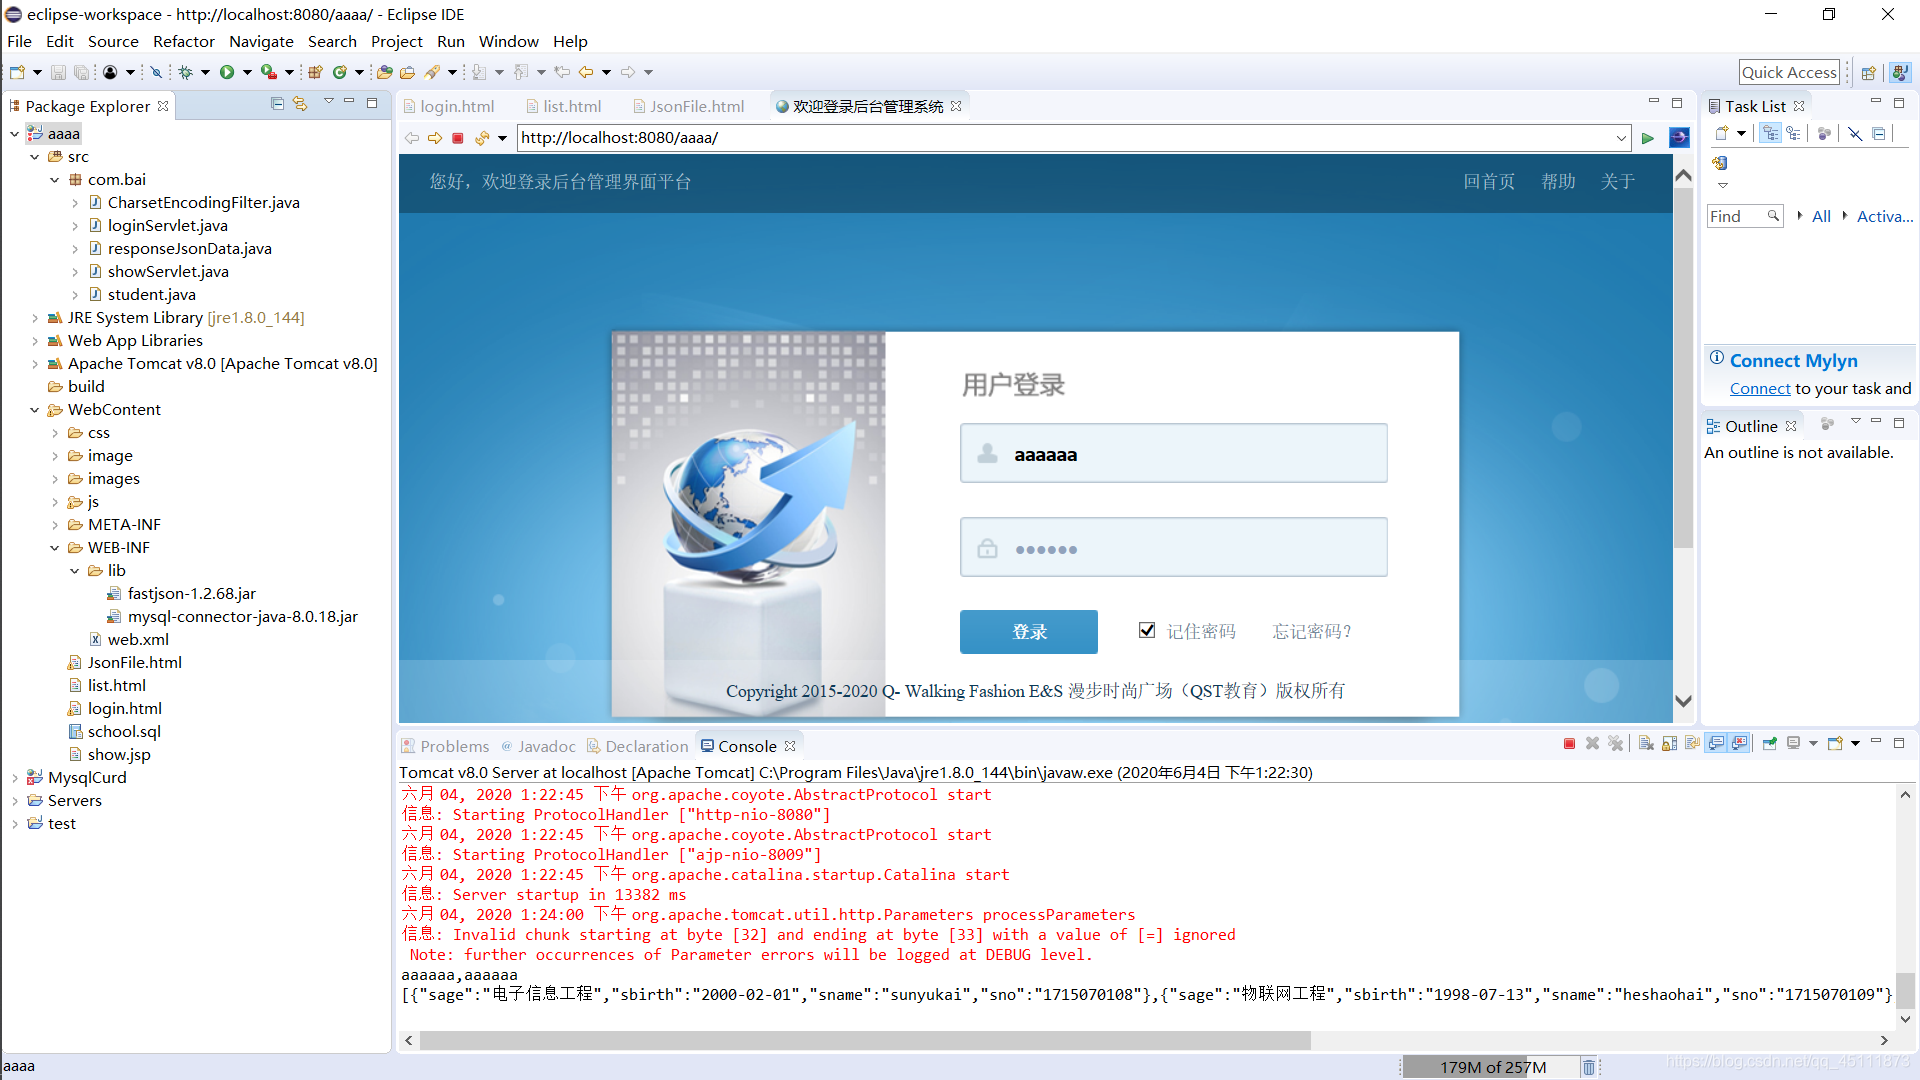
Task: Open the Run button dropdown arrow
Action: [246, 71]
